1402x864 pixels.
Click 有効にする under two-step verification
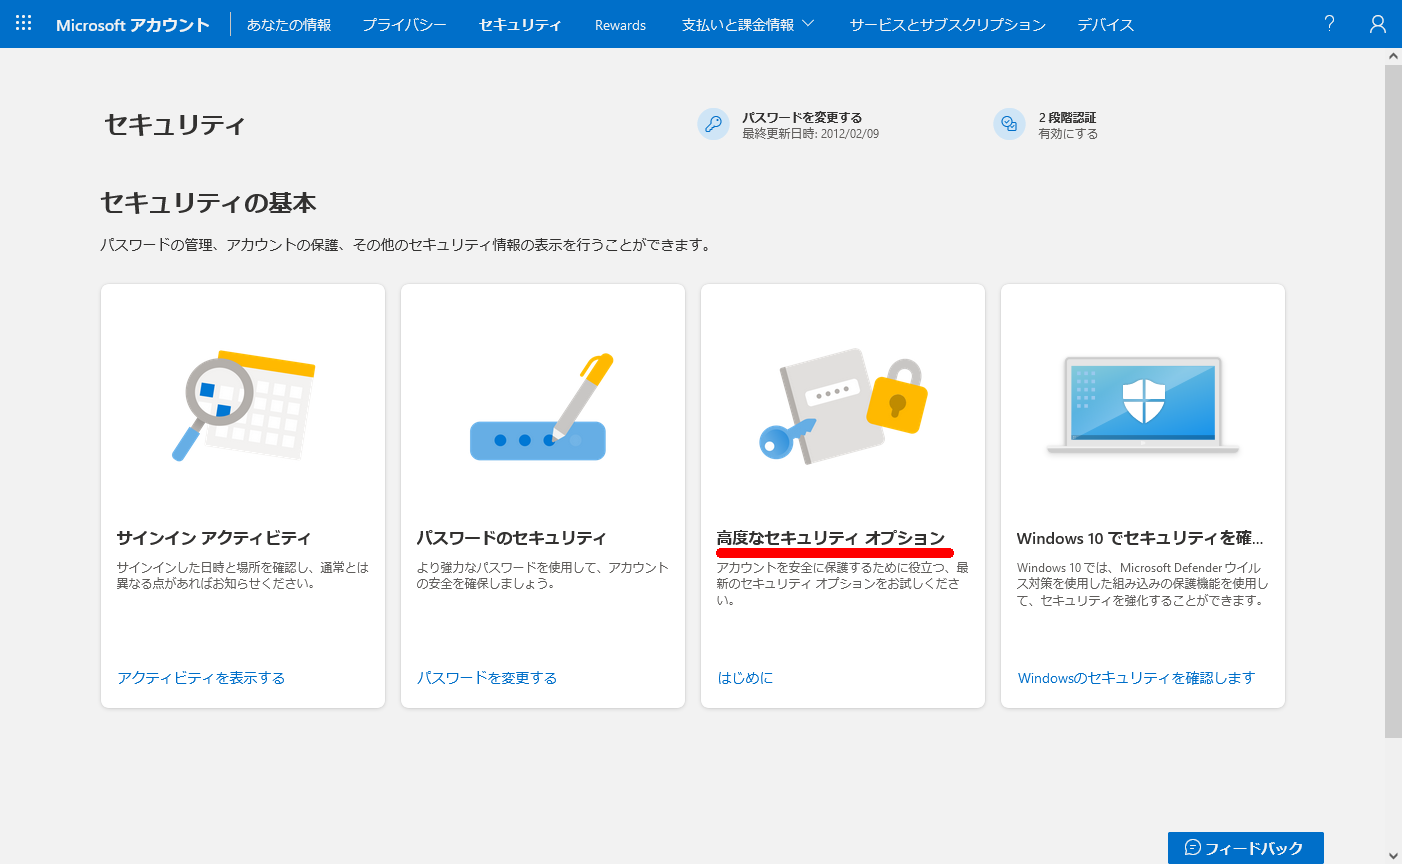[1068, 134]
